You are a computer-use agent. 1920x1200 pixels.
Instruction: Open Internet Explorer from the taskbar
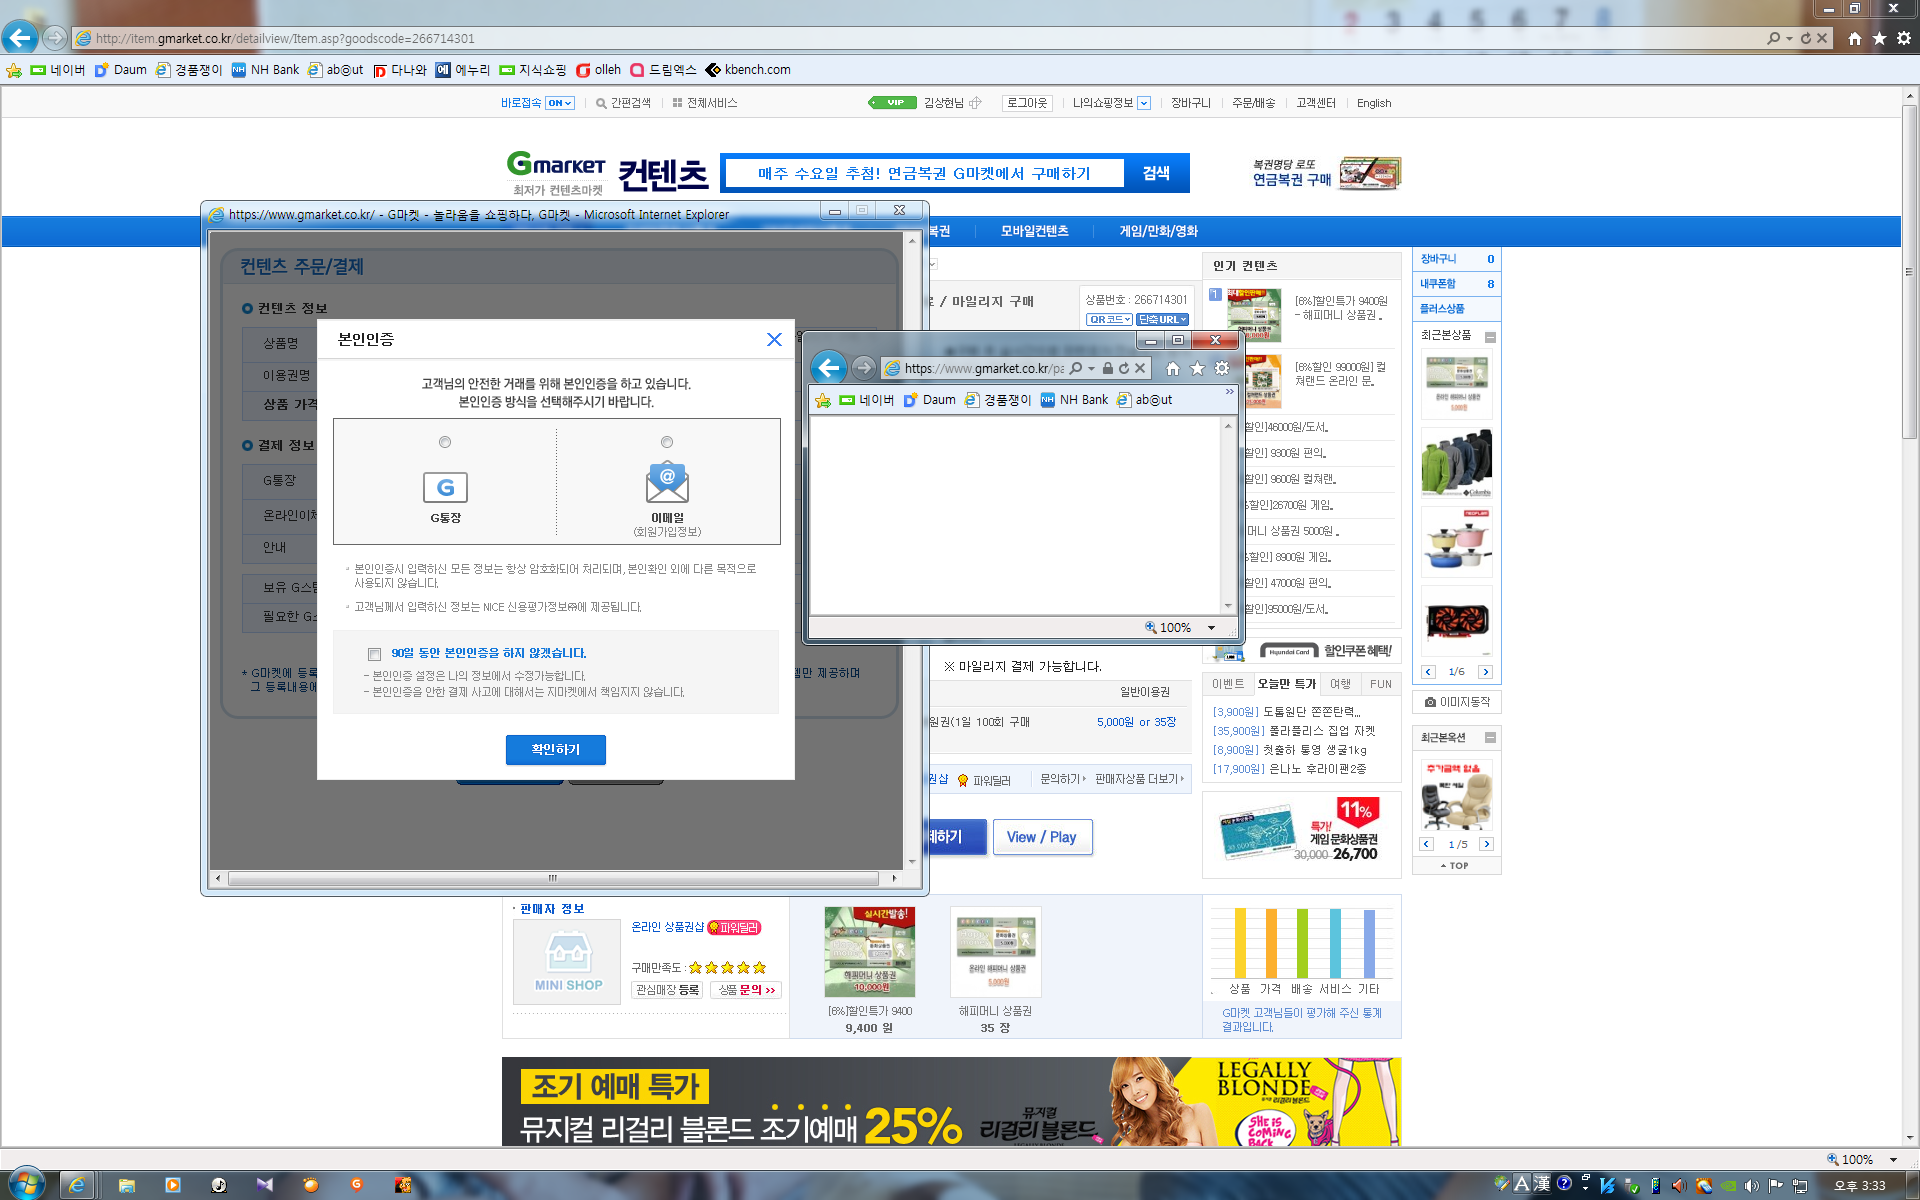point(77,1185)
